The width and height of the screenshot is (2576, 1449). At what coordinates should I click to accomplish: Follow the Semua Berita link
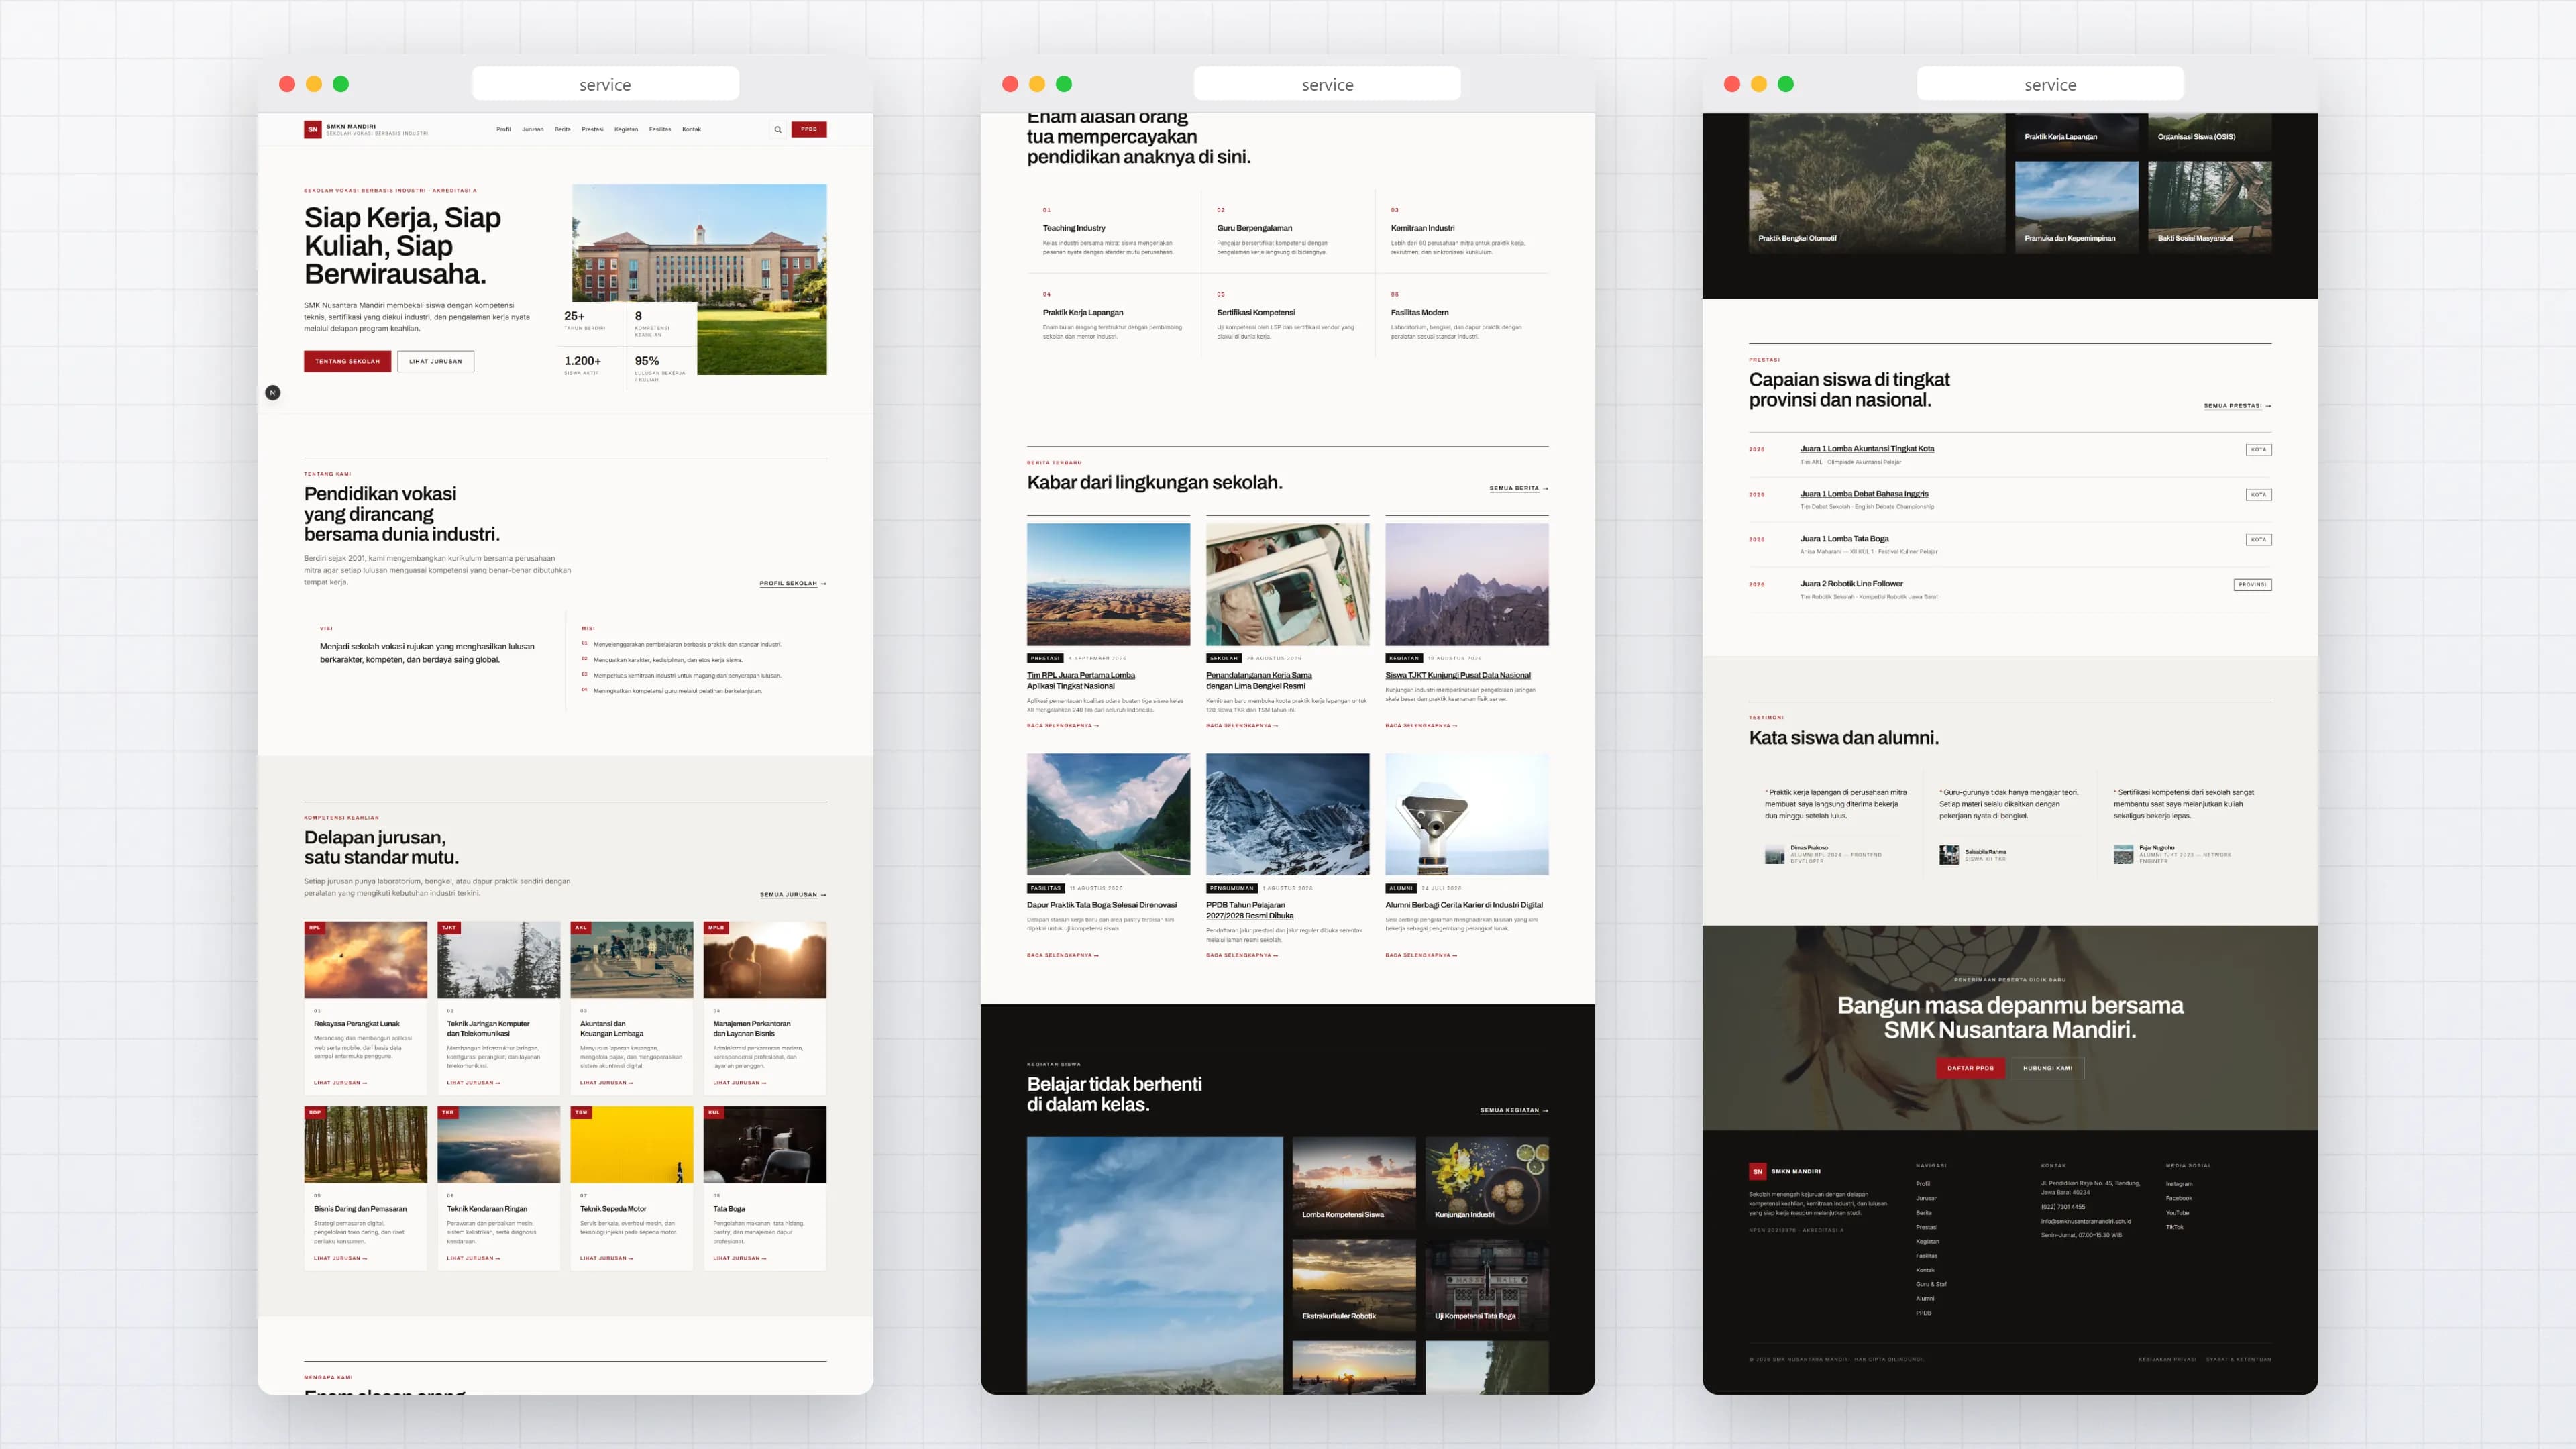pyautogui.click(x=1519, y=488)
